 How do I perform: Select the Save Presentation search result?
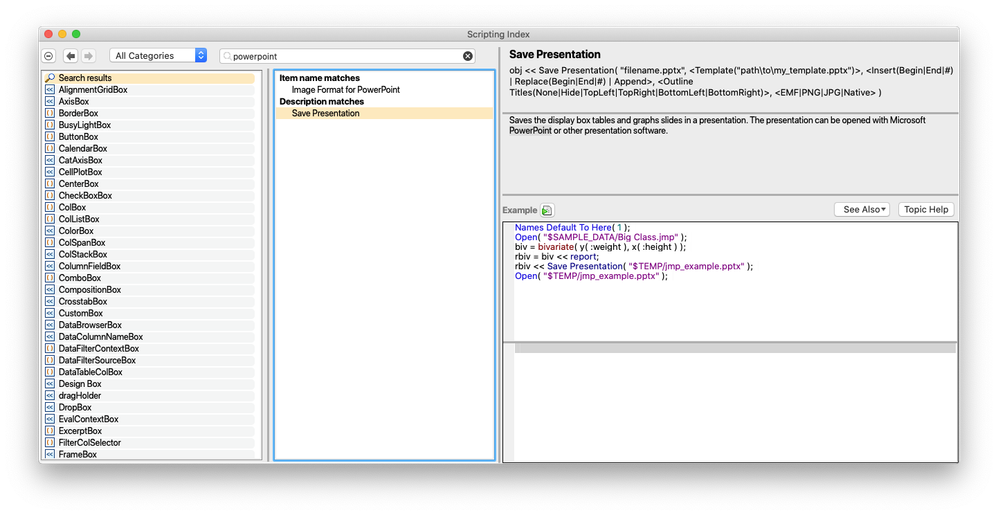(x=384, y=113)
